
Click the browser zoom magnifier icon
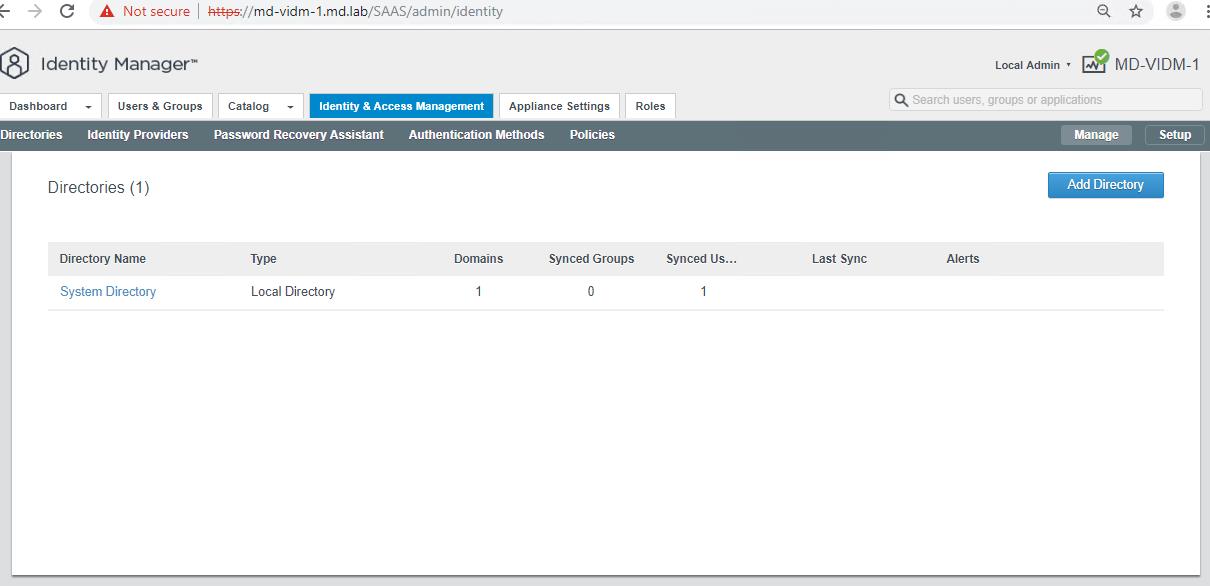[x=1104, y=12]
